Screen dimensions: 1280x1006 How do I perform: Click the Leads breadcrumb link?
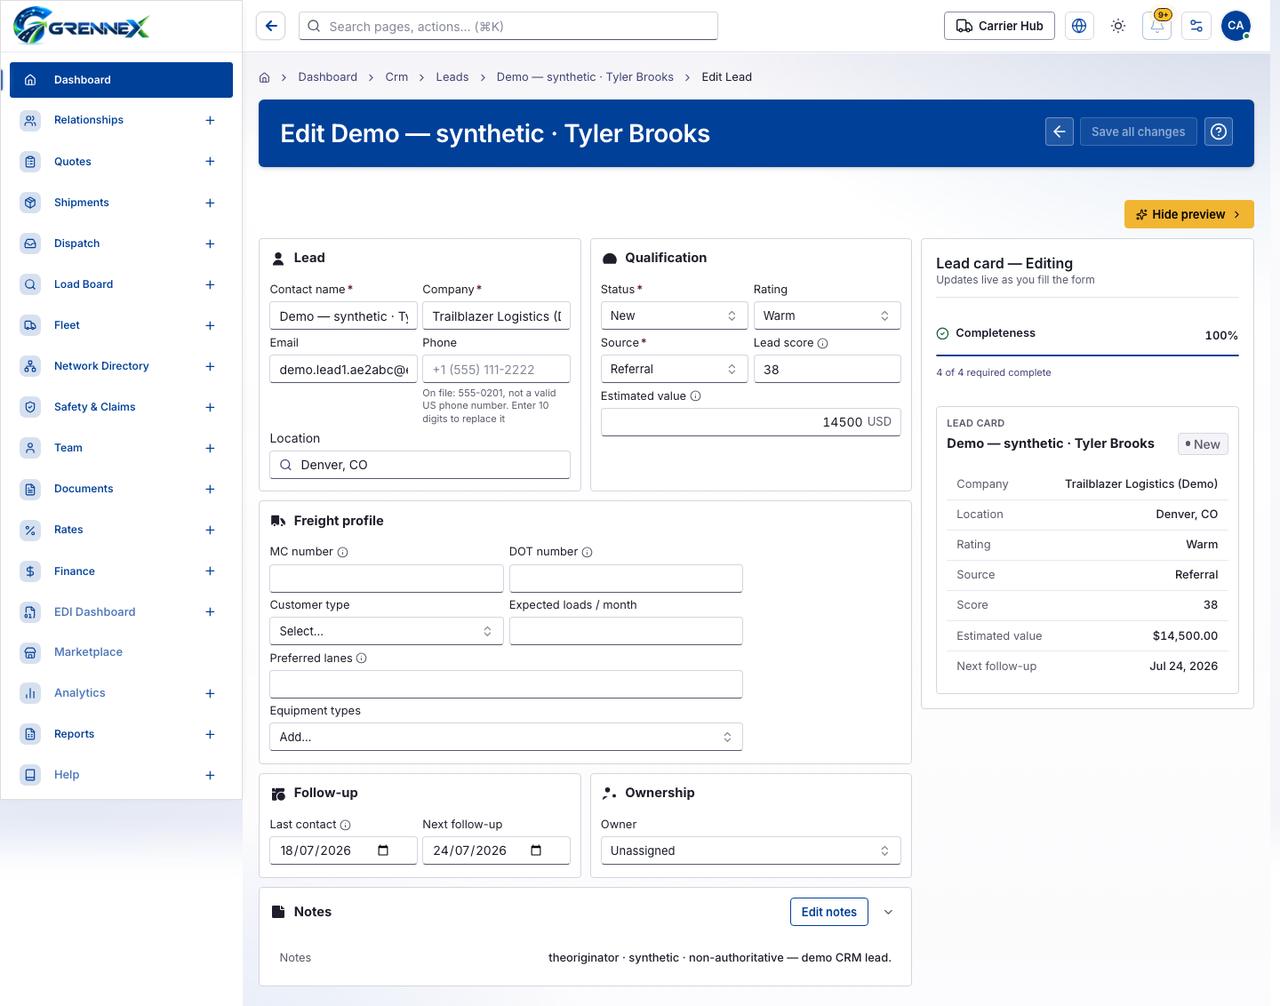click(452, 77)
